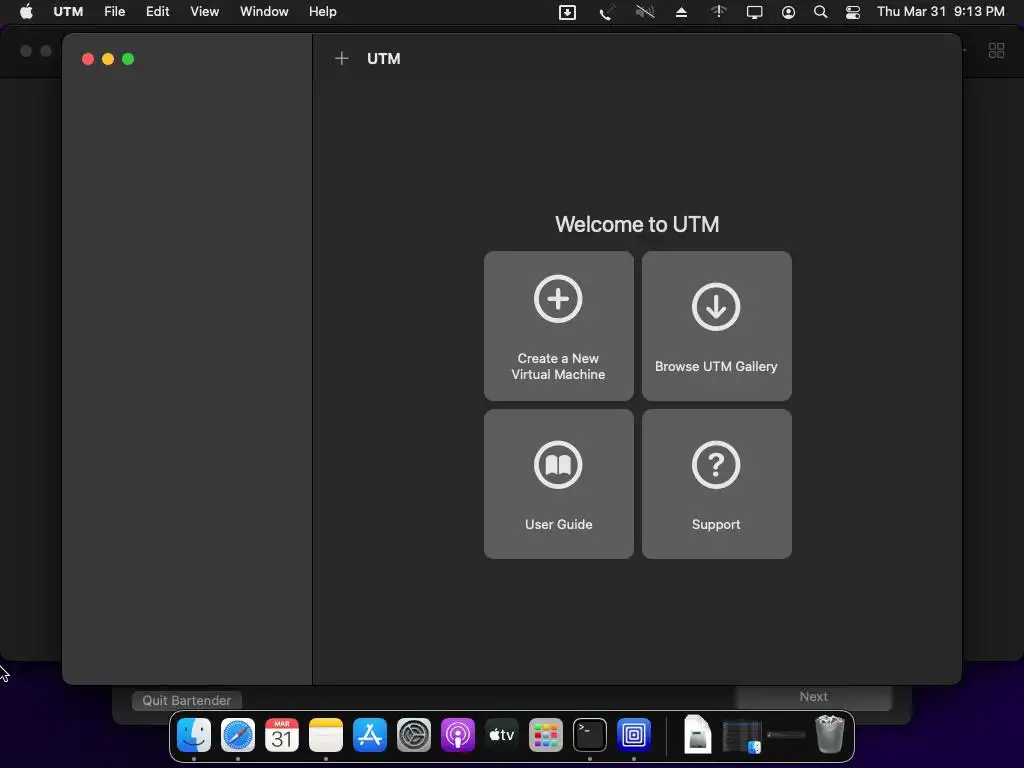Click the download tray icon in menu bar
This screenshot has width=1024, height=768.
[568, 12]
